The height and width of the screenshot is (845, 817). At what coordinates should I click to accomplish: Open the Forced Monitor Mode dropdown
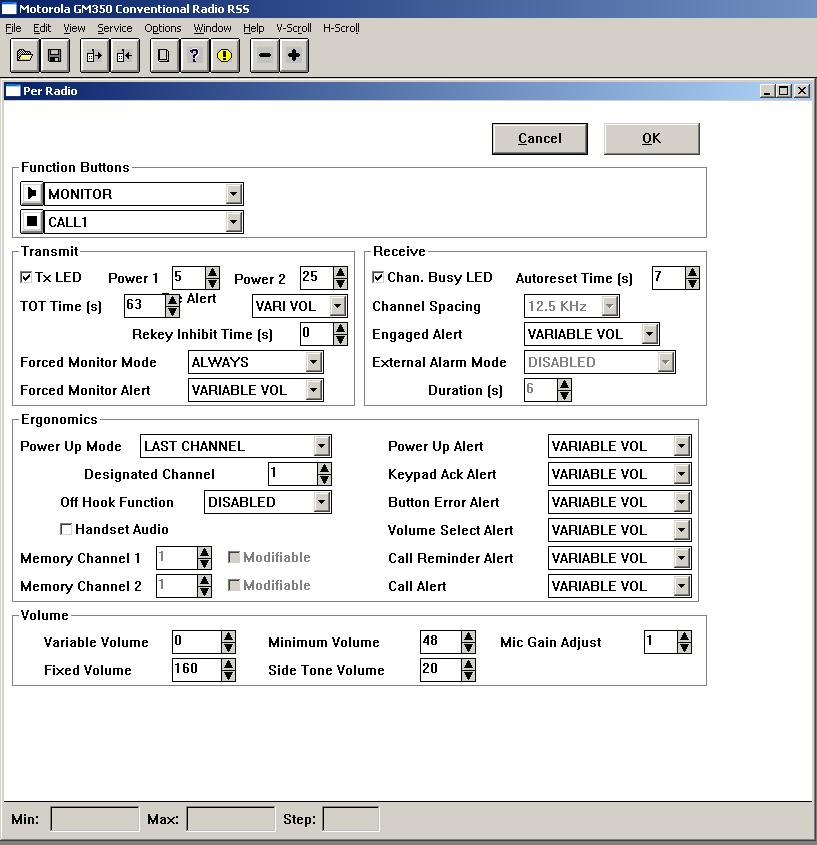pos(314,362)
